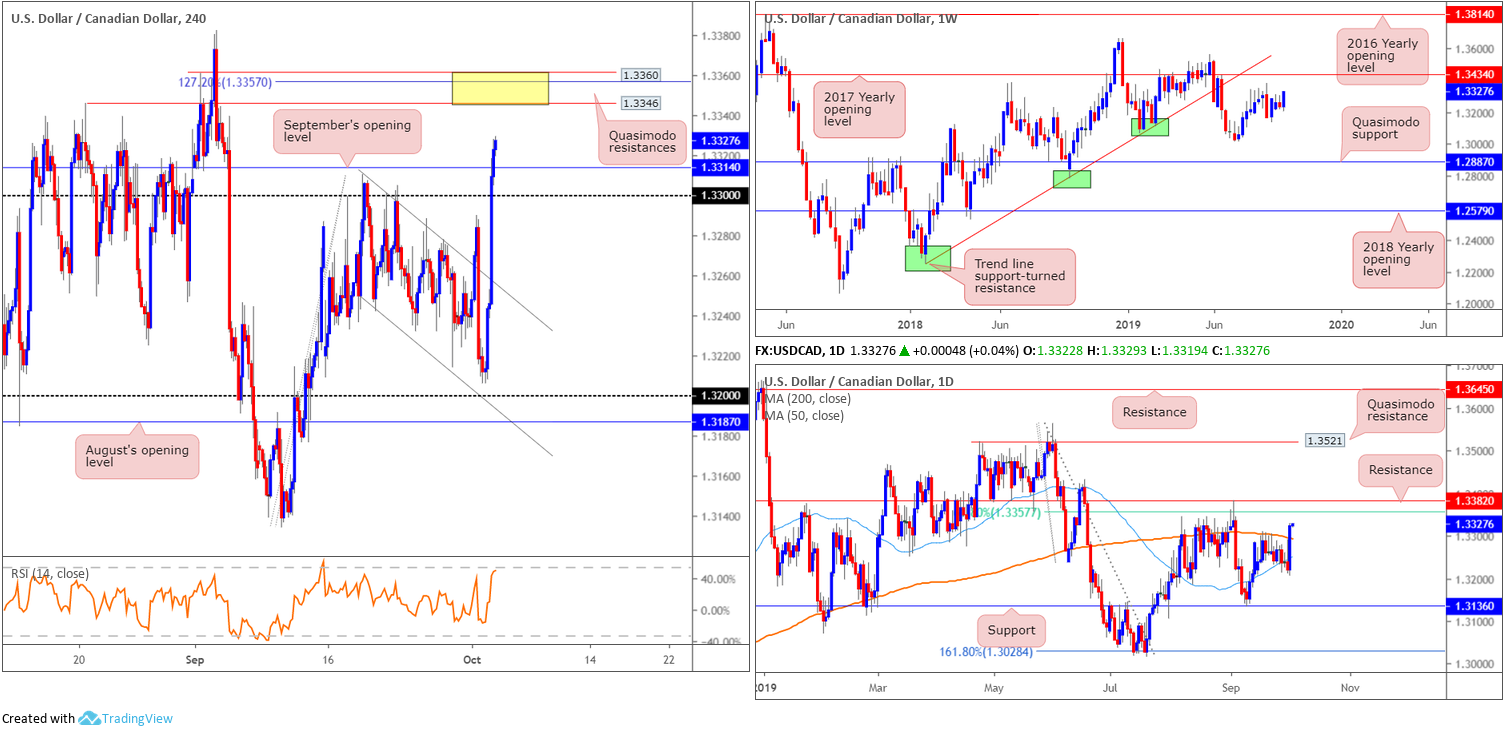This screenshot has width=1508, height=735.
Task: Click the '-40.00%' RSI scale value
Action: coord(719,642)
